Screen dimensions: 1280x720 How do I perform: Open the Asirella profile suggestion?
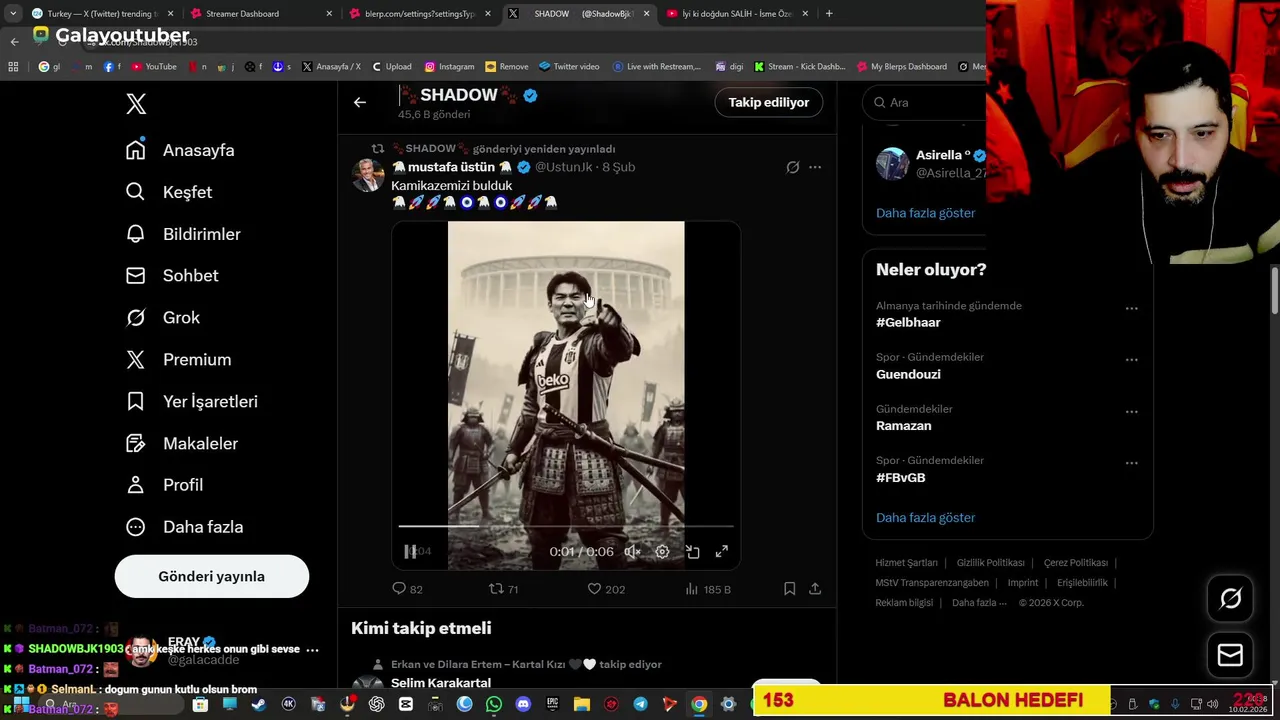[x=930, y=164]
